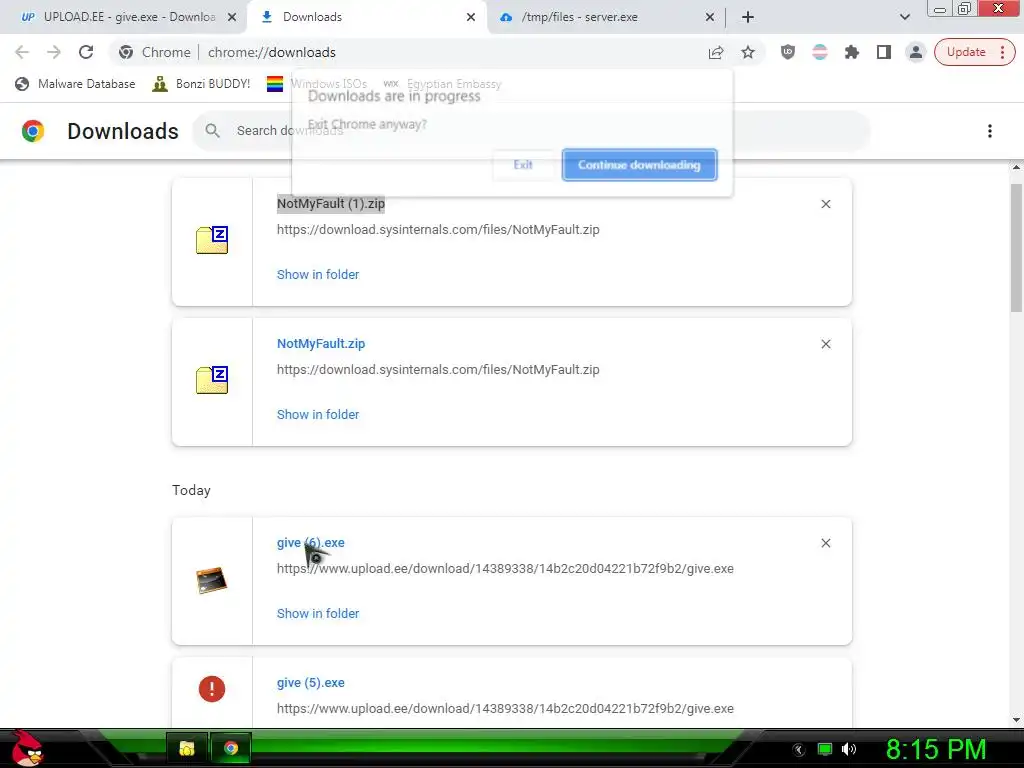Close the Downloads tab
Viewport: 1024px width, 768px height.
coord(471,18)
